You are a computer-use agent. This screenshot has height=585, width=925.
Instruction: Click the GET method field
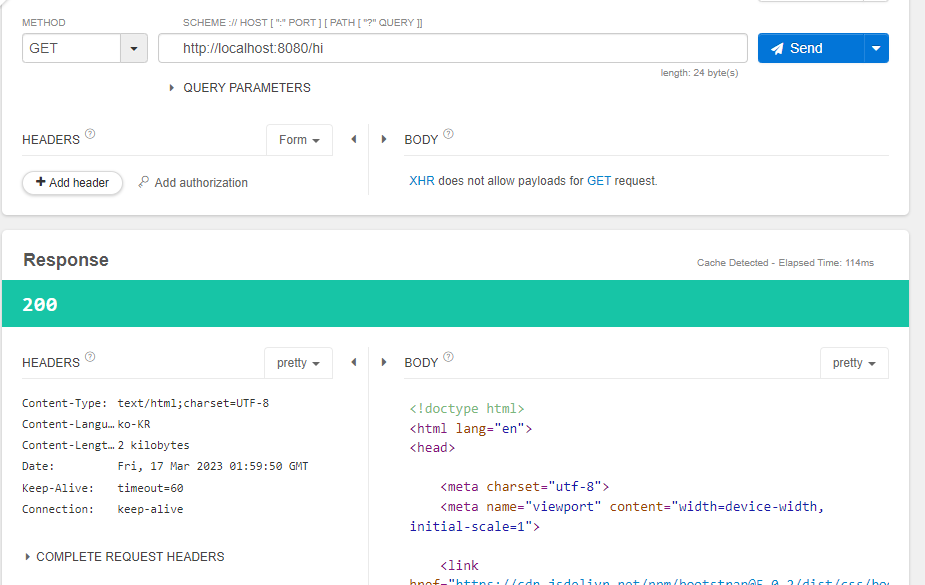[71, 48]
